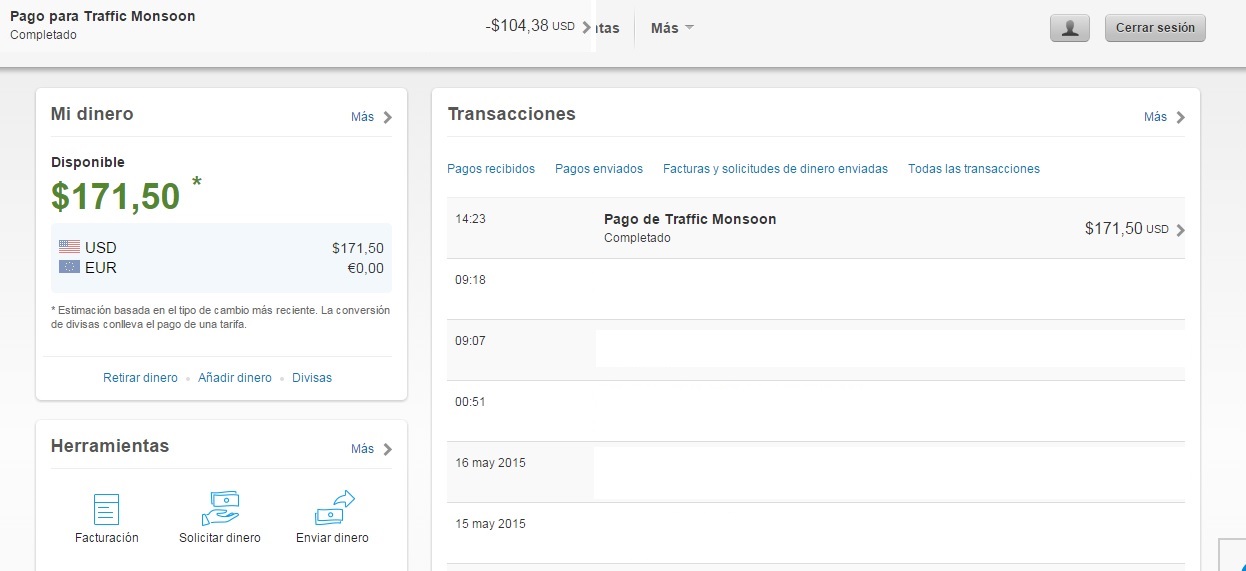Viewport: 1246px width, 571px height.
Task: Click the 09:18 transaction row time
Action: 470,280
